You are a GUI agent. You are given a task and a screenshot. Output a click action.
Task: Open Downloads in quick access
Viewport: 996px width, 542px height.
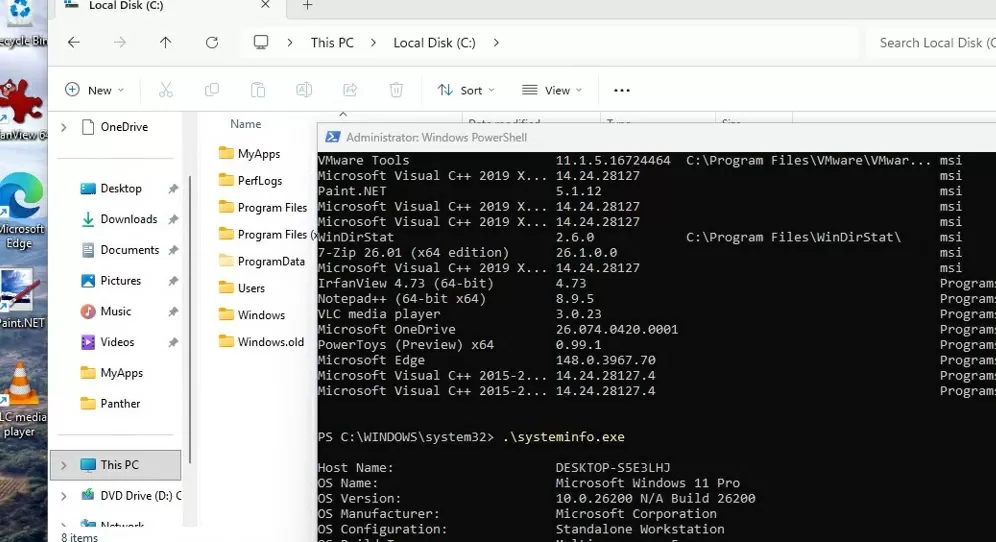128,219
